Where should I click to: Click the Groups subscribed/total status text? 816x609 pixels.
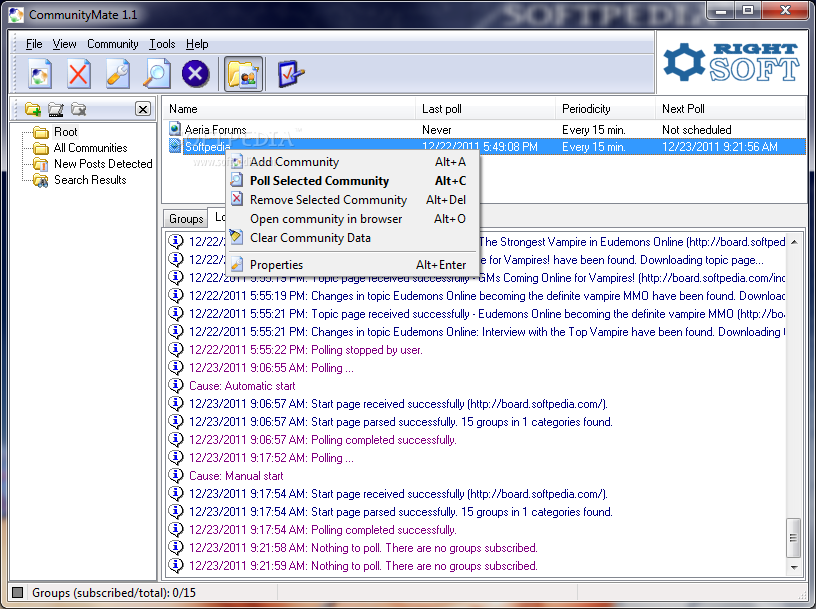[114, 593]
